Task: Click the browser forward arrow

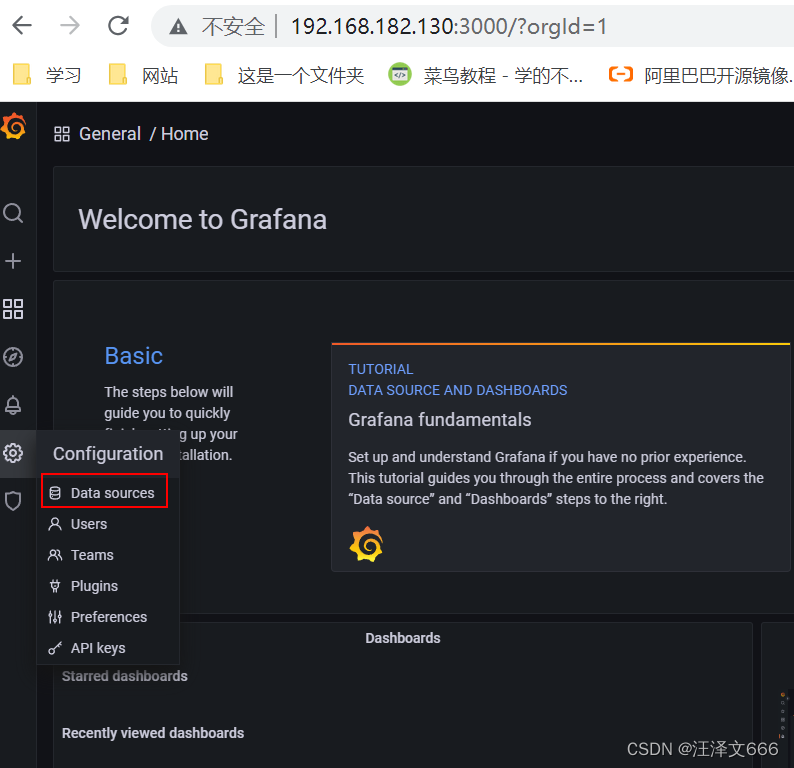Action: coord(70,25)
